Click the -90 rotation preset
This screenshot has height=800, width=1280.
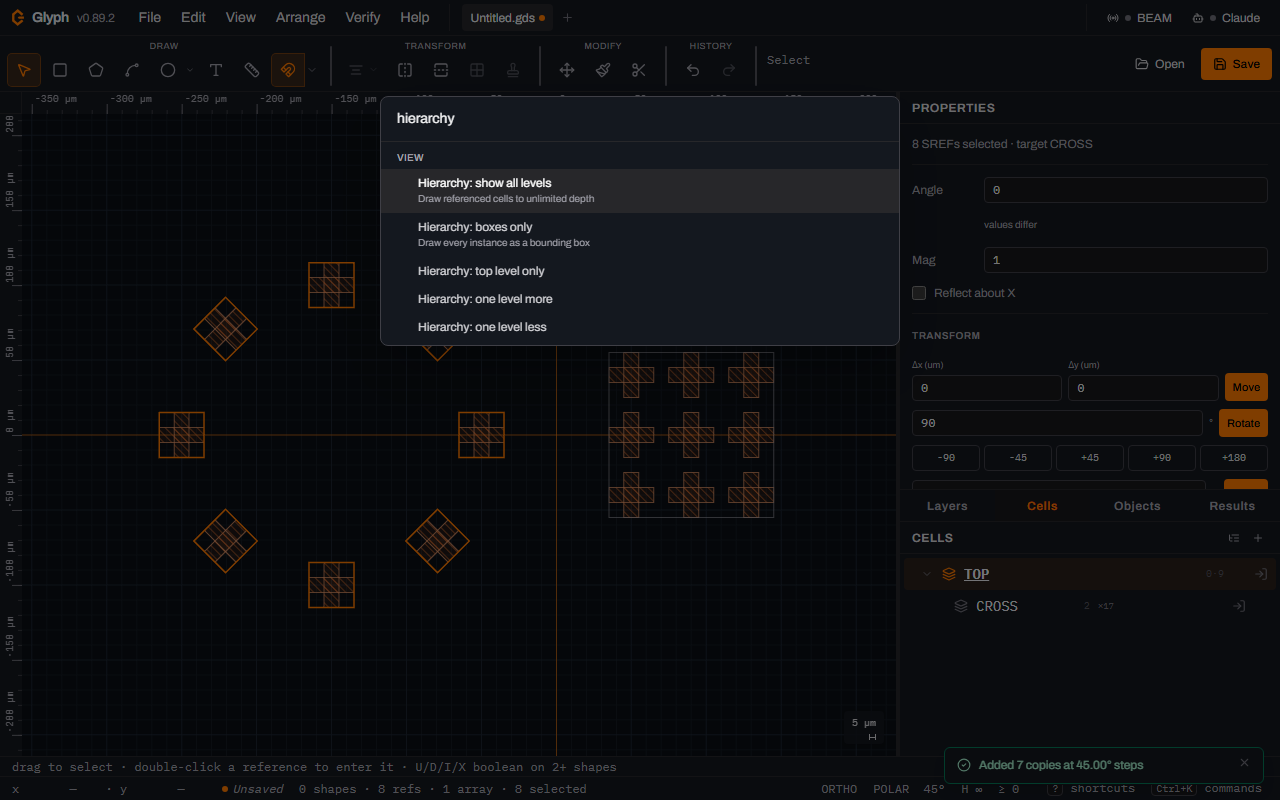point(946,458)
